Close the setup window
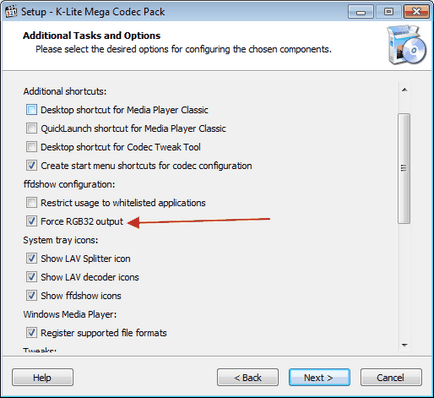434x398 pixels. coord(416,12)
